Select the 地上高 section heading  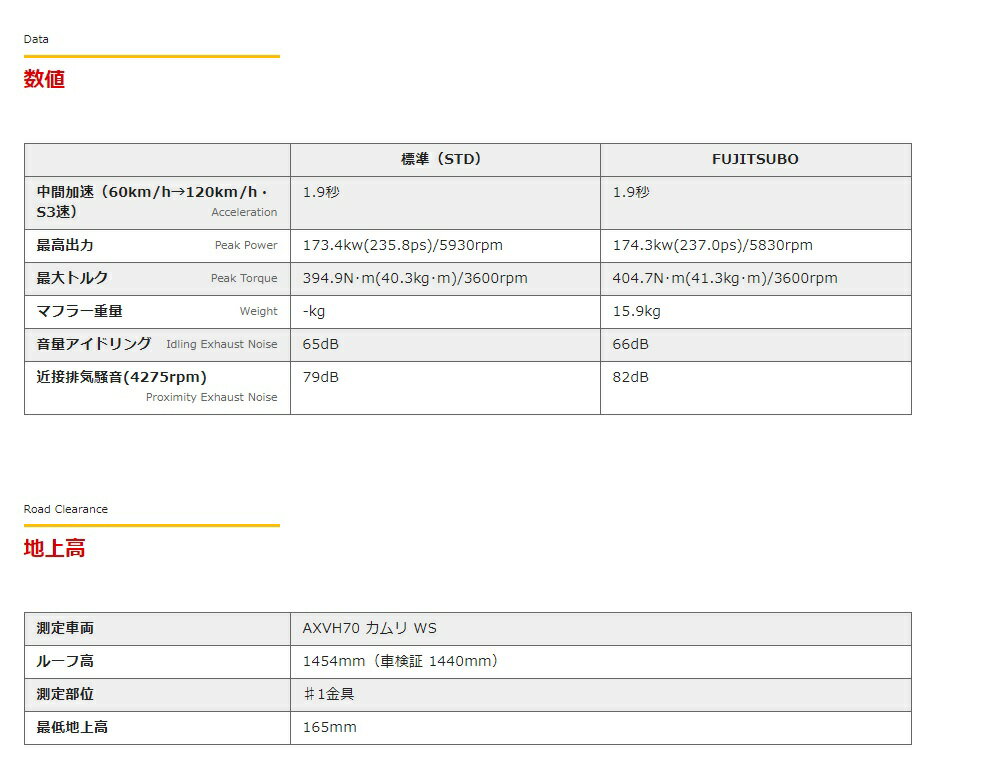coord(55,548)
